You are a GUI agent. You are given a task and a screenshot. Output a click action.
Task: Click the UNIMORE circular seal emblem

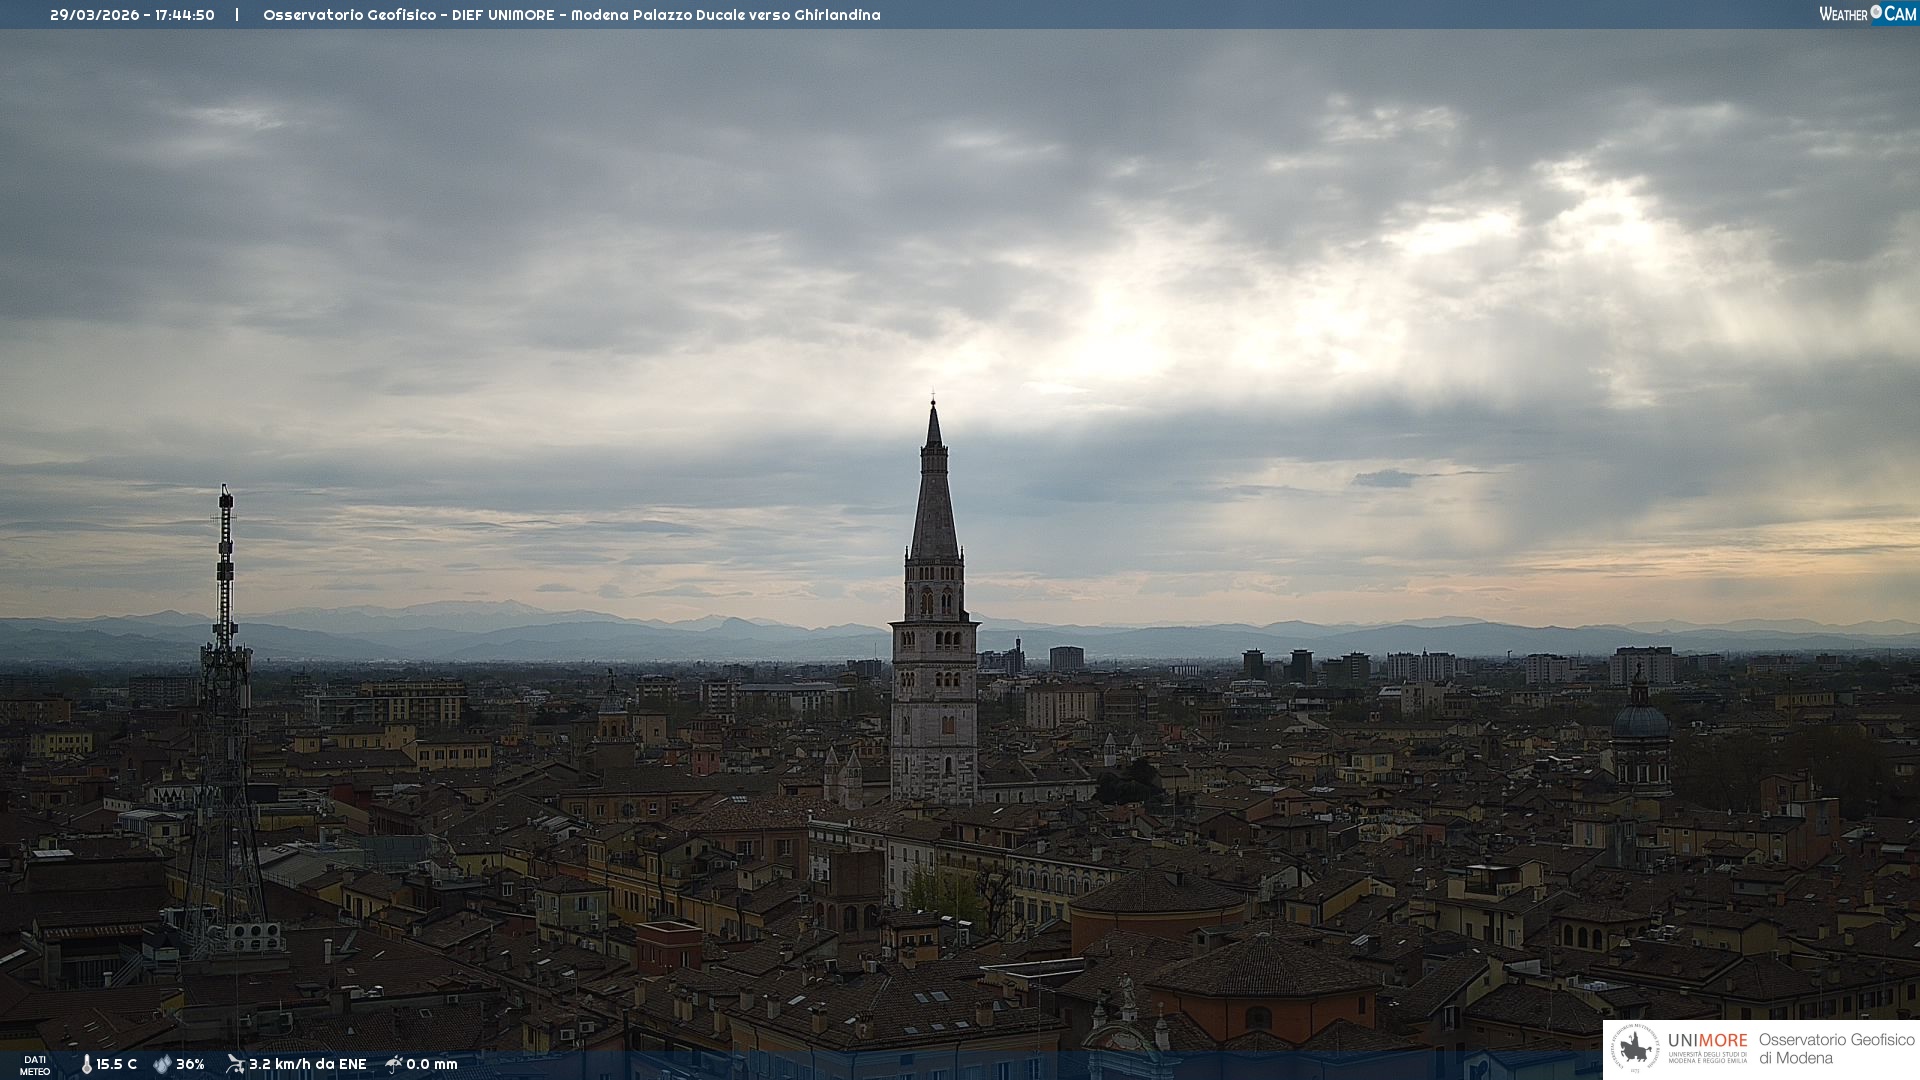tap(1635, 1048)
